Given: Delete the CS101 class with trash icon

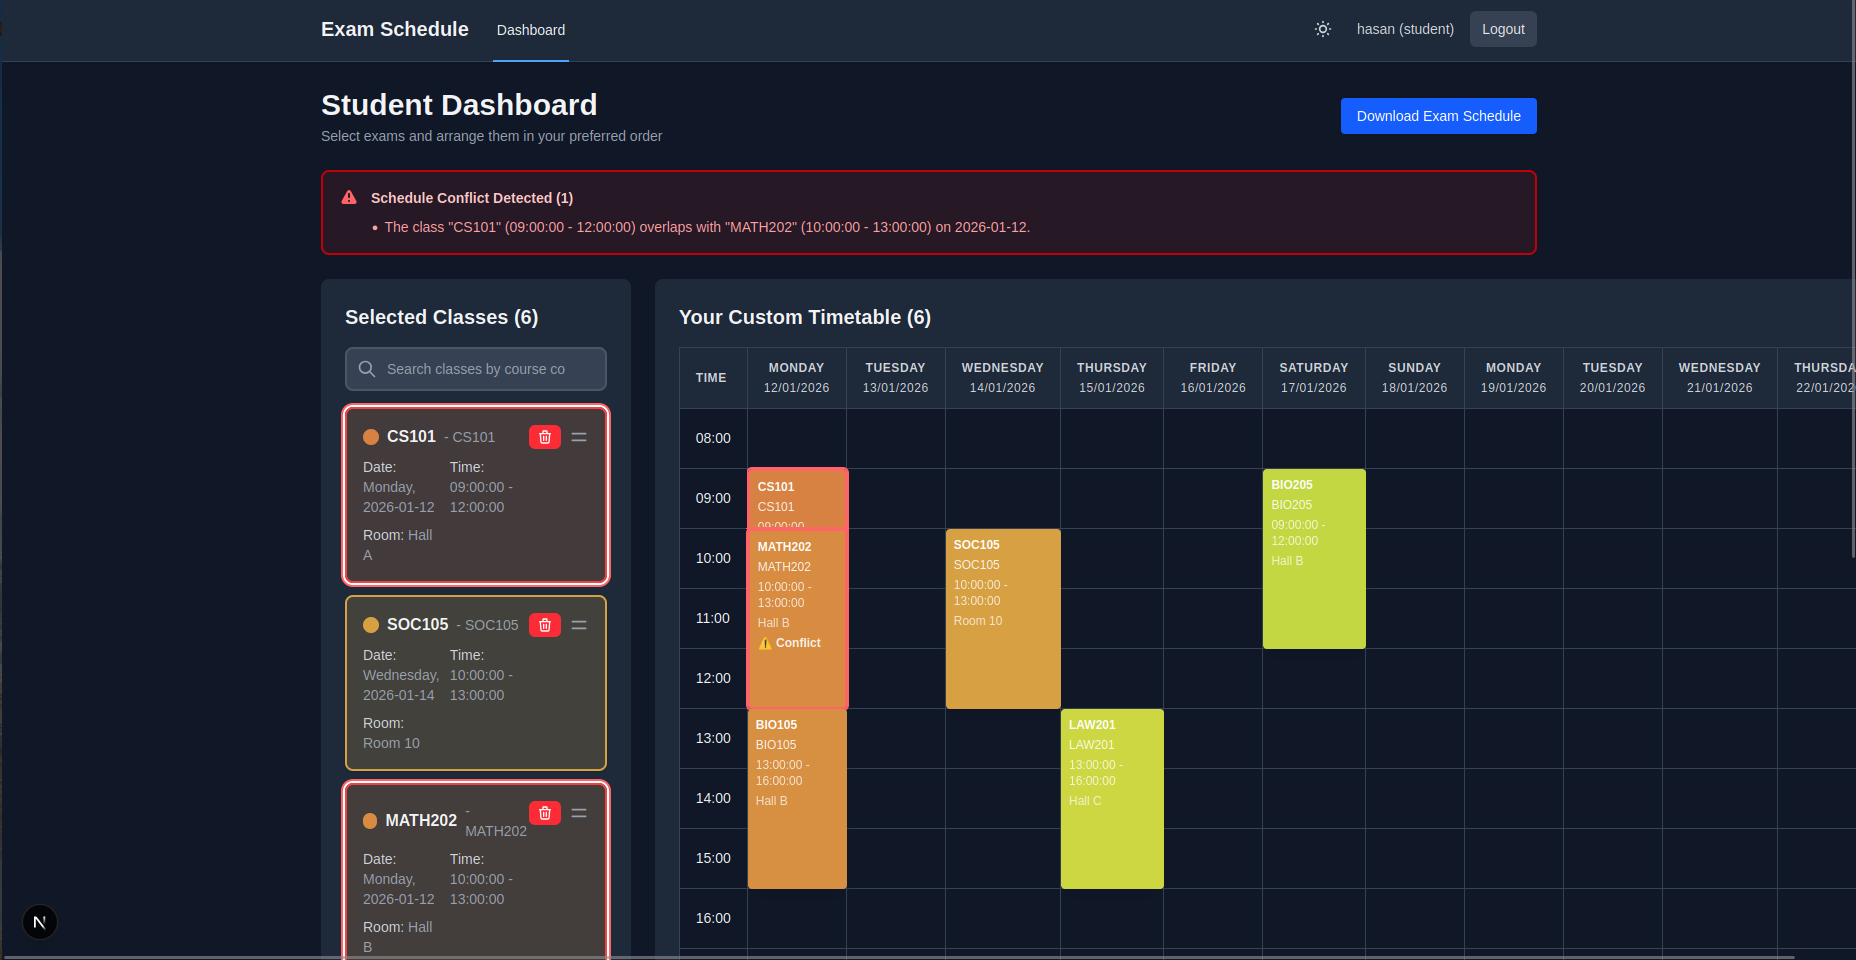Looking at the screenshot, I should [x=545, y=437].
